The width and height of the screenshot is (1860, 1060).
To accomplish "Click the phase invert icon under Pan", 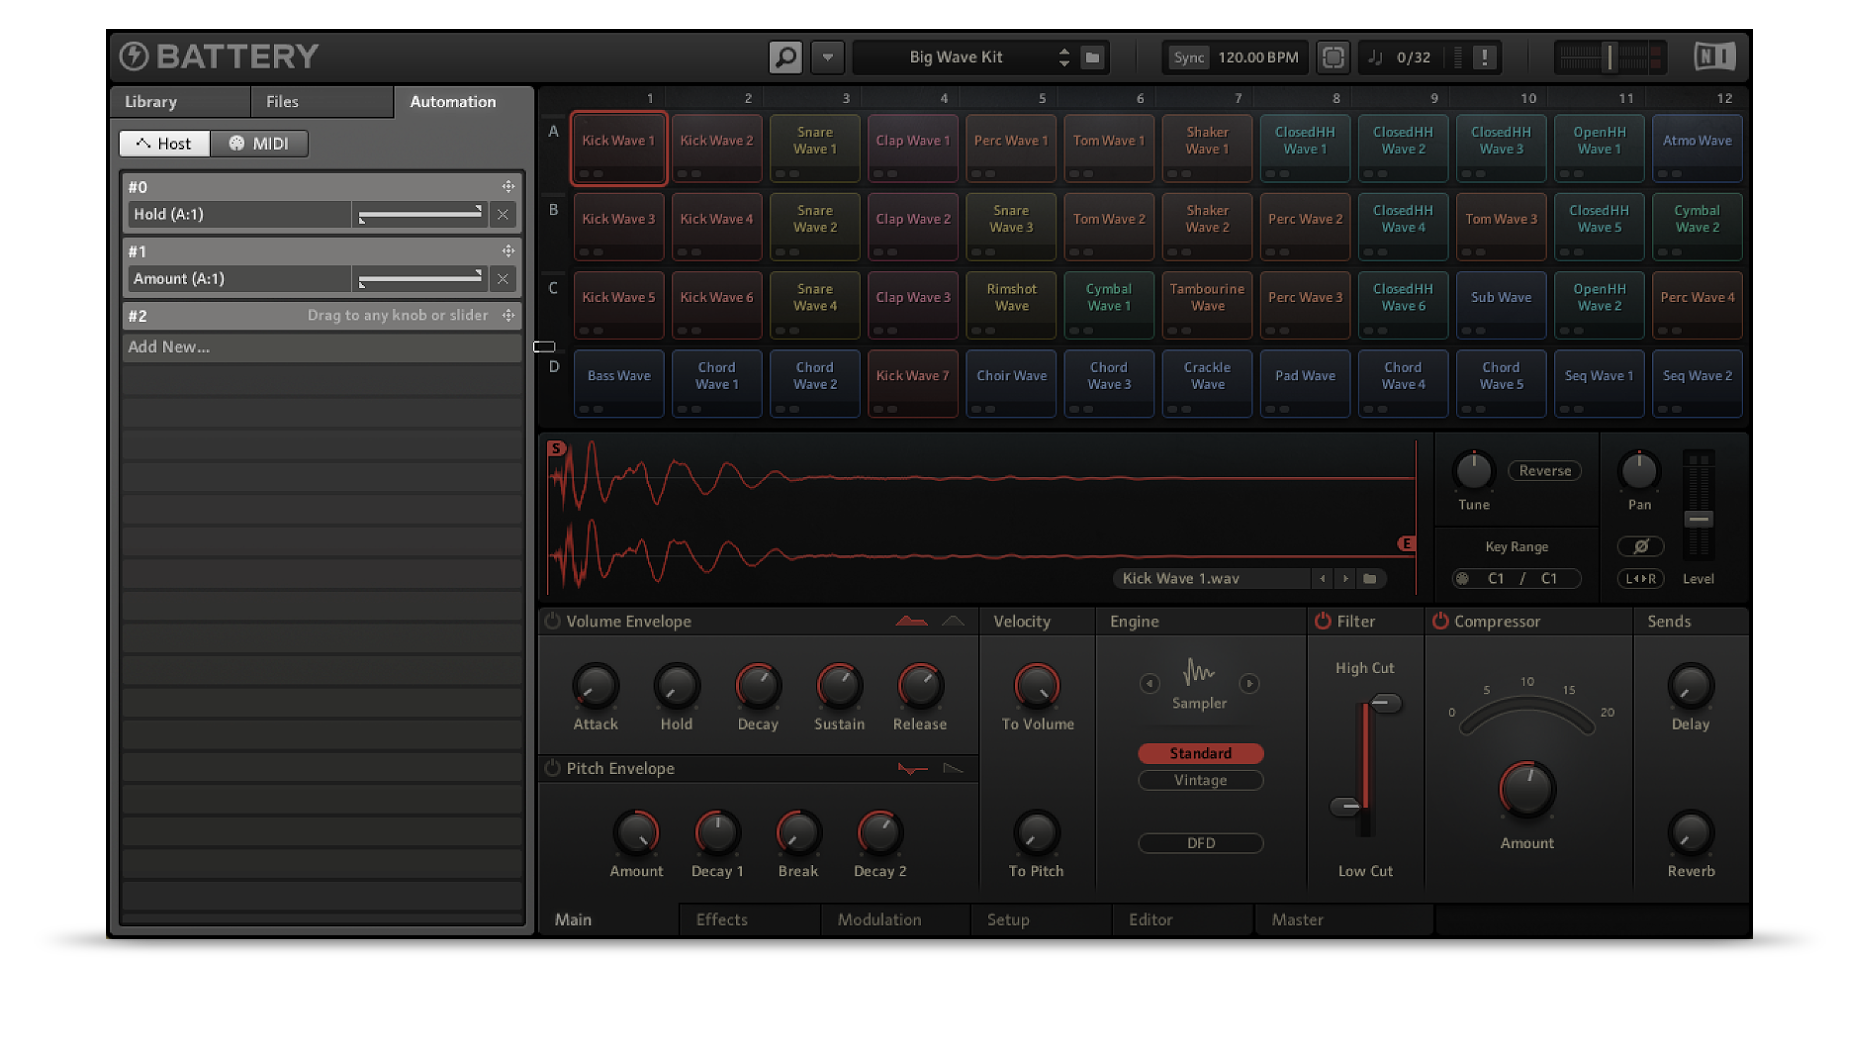I will point(1640,546).
